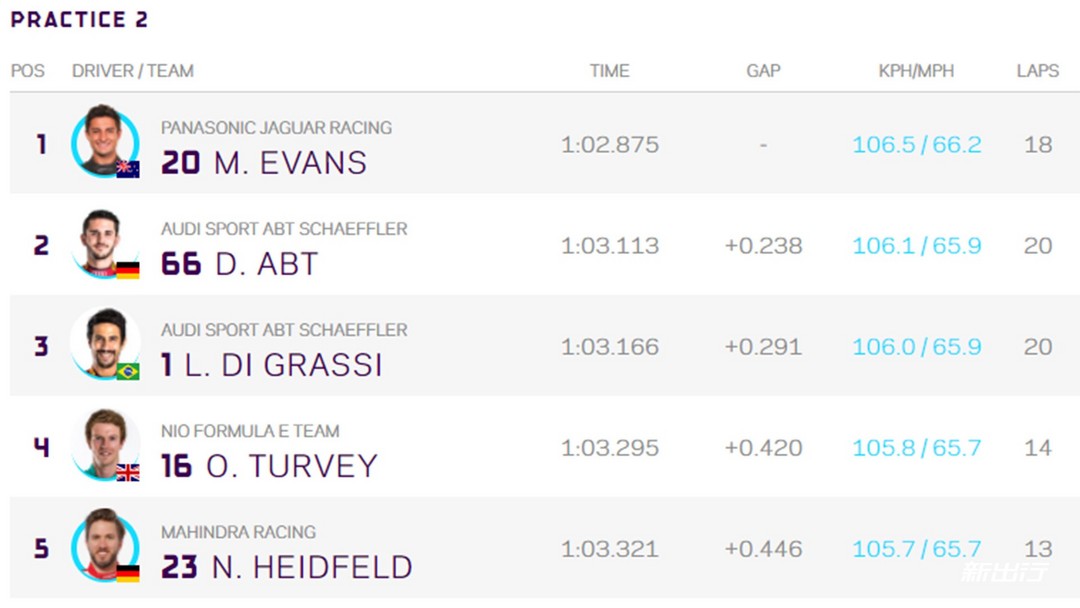Click the KPH/MPH column header
This screenshot has height=608, width=1080.
(916, 71)
